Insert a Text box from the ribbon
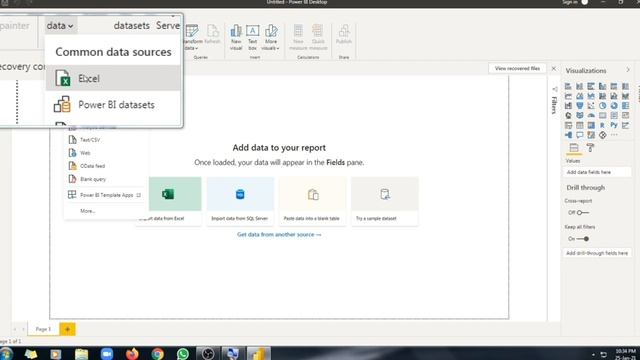Viewport: 640px width, 360px height. coord(252,37)
